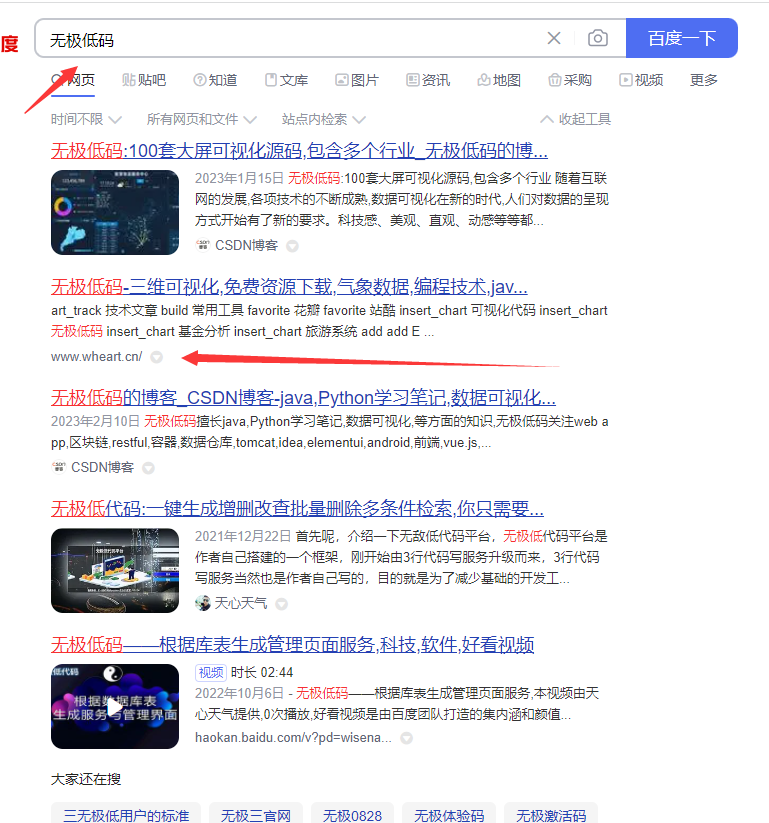Collapse search tools via 收起工具
This screenshot has width=769, height=823.
[x=576, y=120]
